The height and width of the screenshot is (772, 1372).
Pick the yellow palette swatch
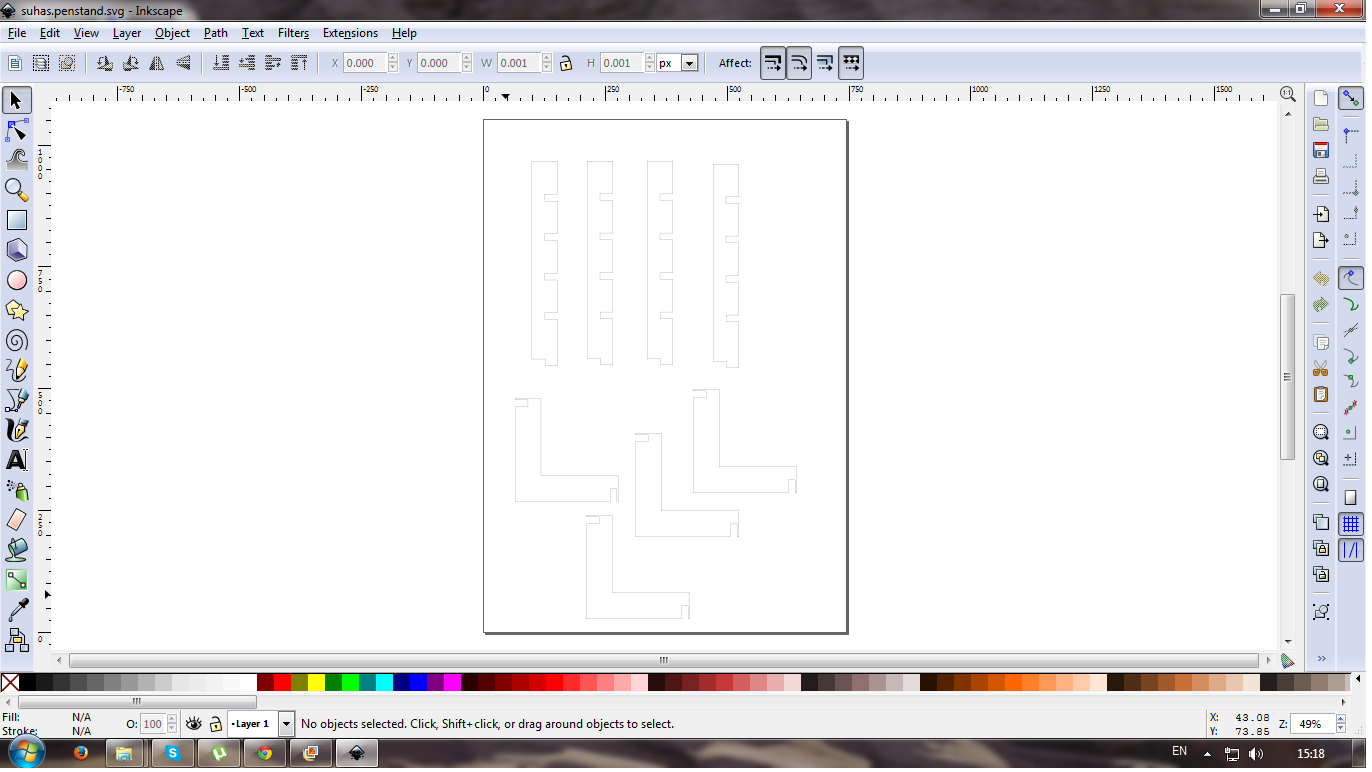tap(316, 682)
